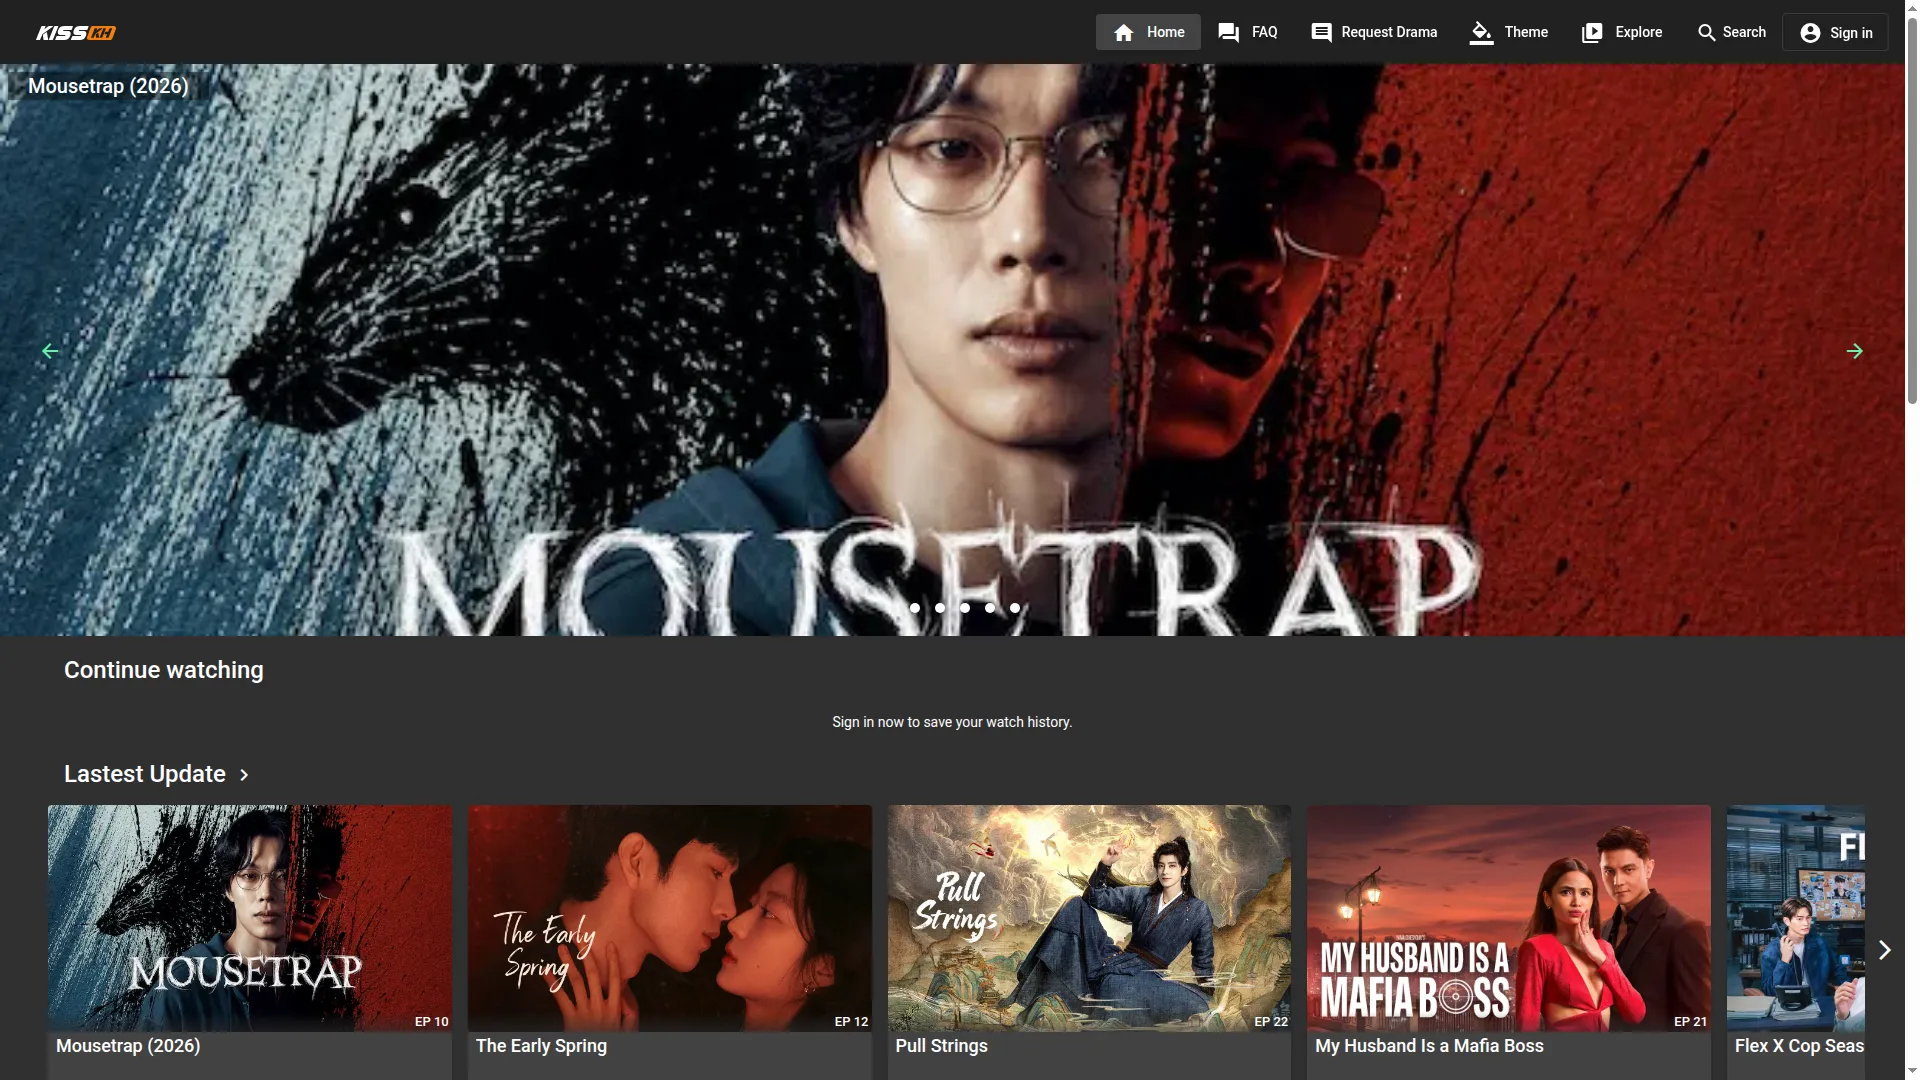Advance the banner with the right arrow
The image size is (1920, 1080).
1854,351
